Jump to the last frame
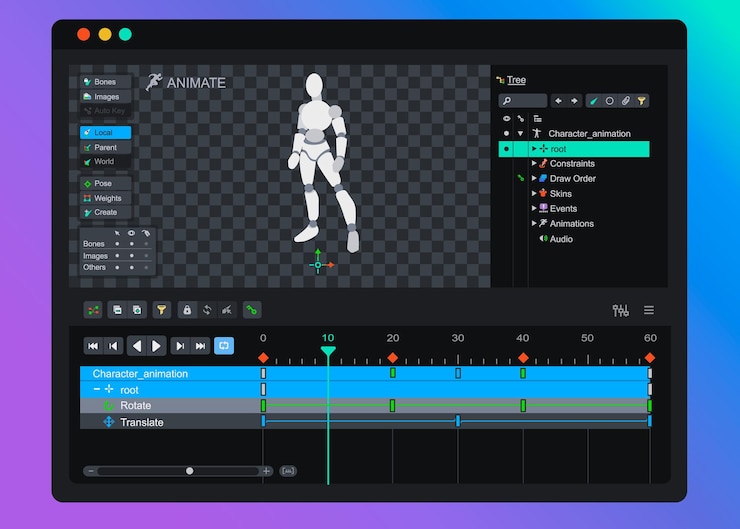This screenshot has height=529, width=740. coord(200,346)
